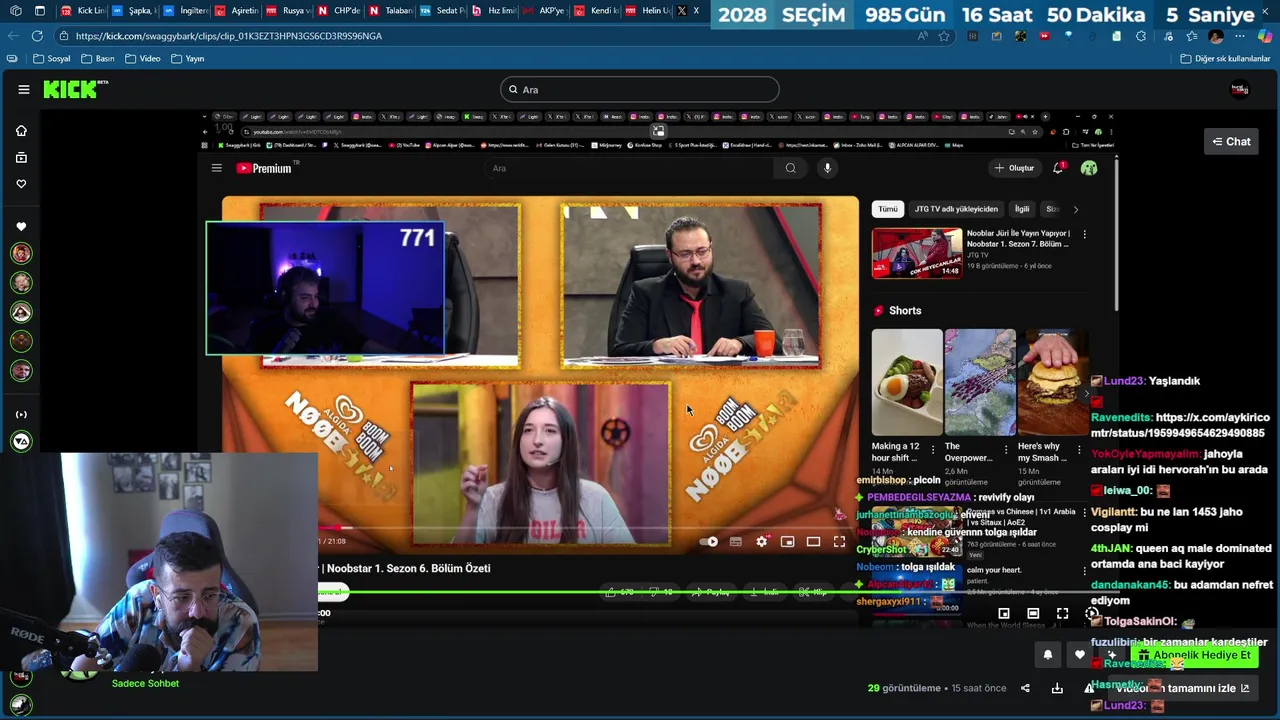Viewport: 1280px width, 720px height.
Task: Open the Sosyal bookmarks folder
Action: (51, 58)
